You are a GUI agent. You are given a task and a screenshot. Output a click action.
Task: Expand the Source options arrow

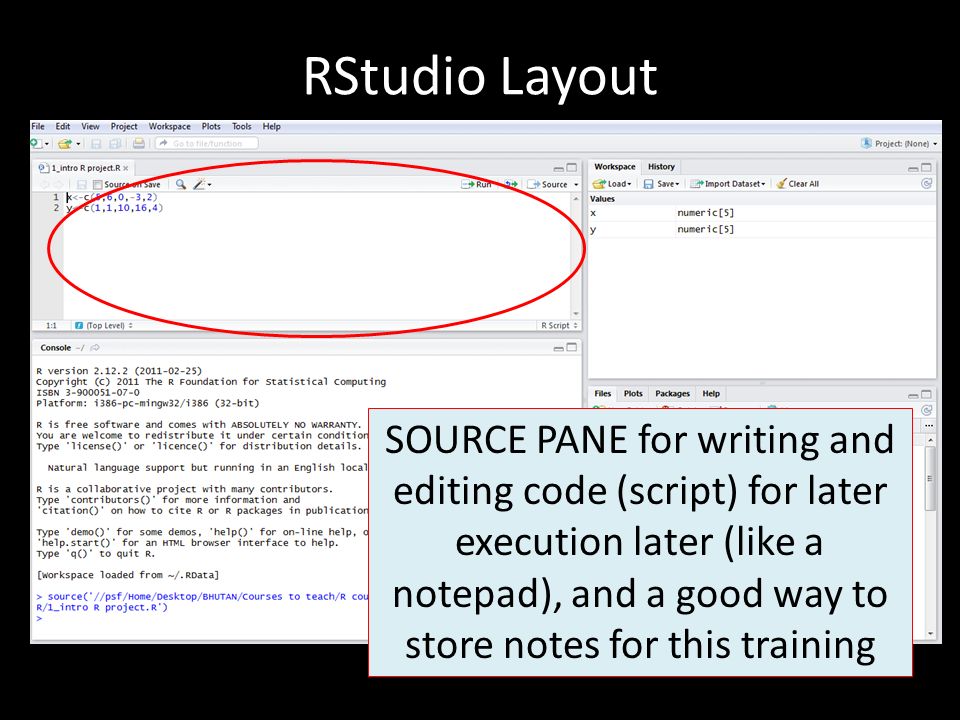(x=576, y=184)
